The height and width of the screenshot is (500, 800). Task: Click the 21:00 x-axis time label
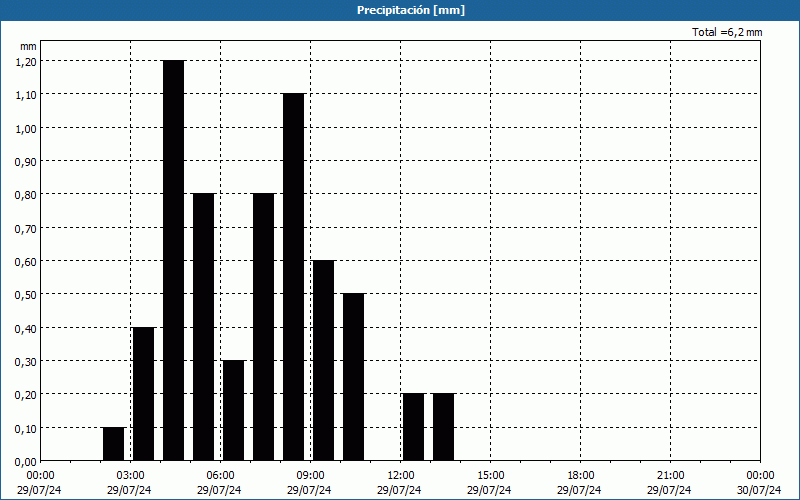(670, 476)
